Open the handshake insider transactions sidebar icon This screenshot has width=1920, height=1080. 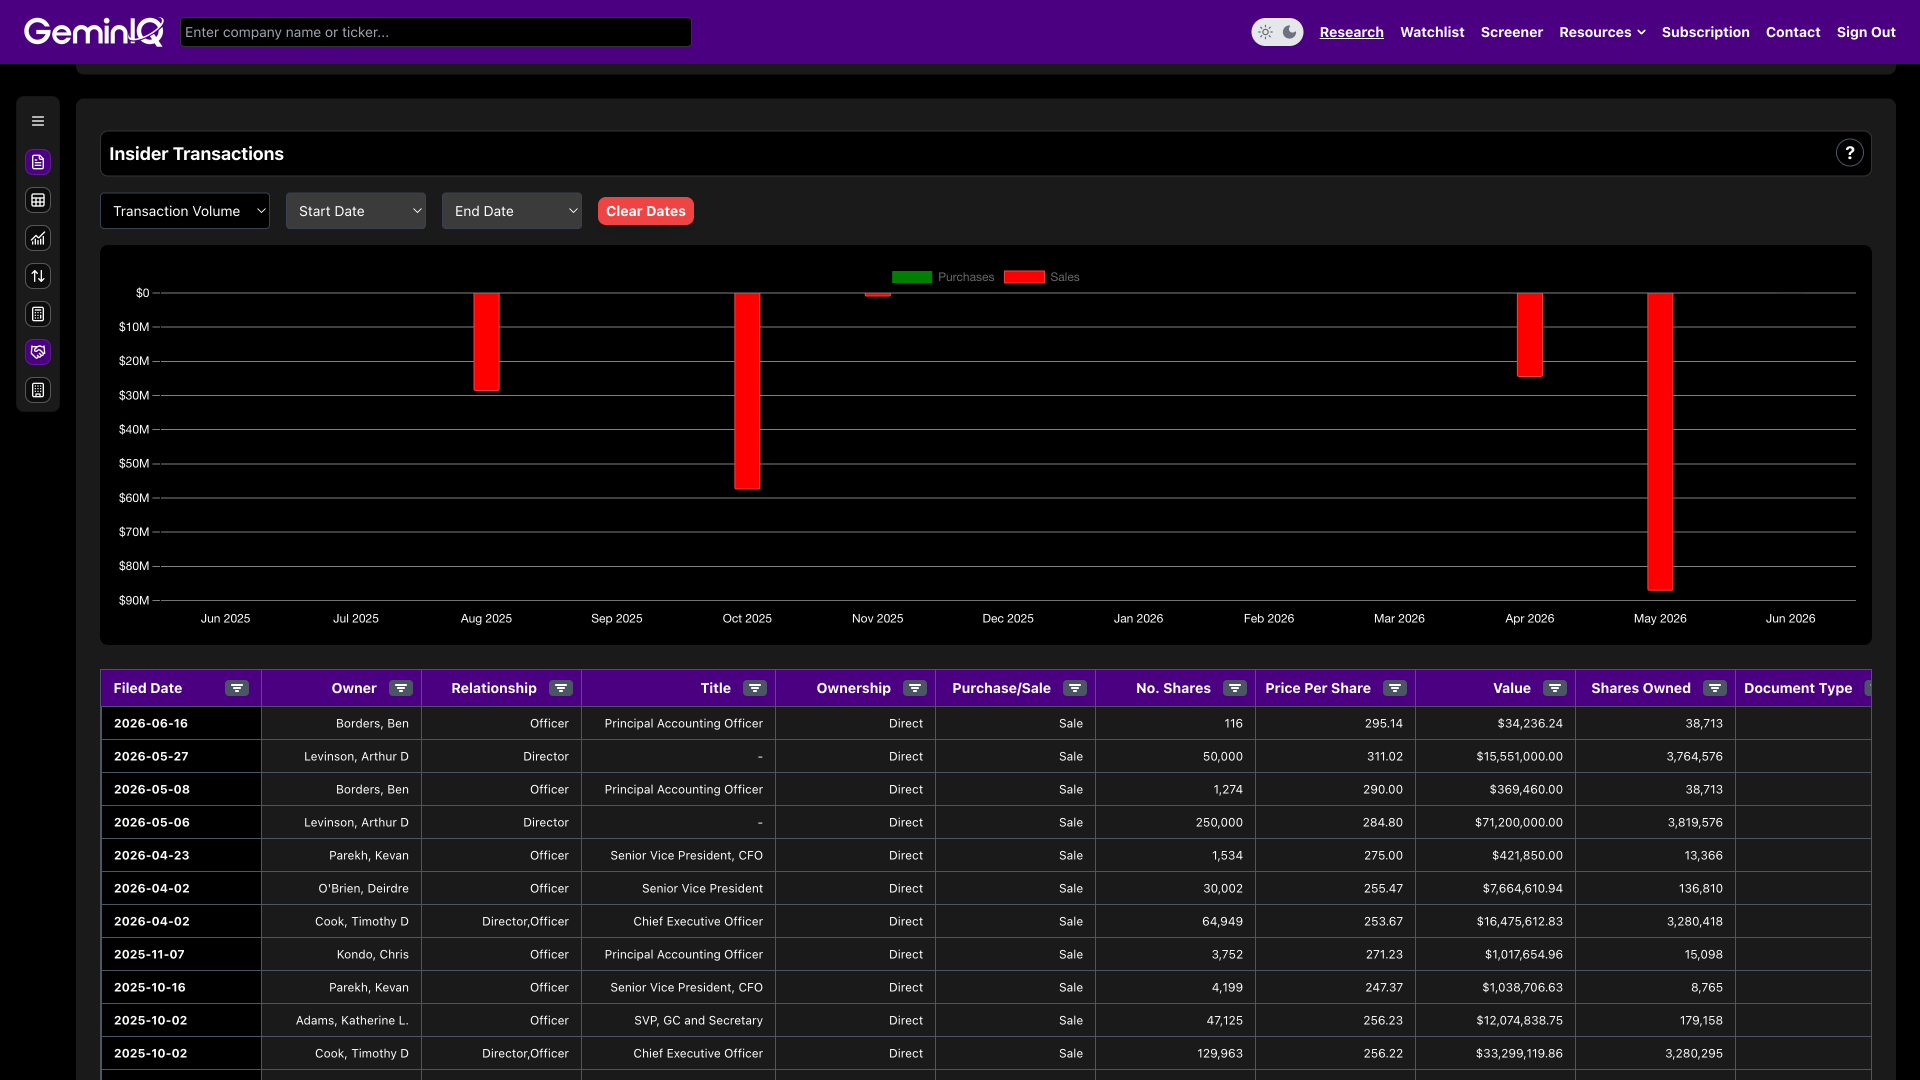[x=38, y=352]
